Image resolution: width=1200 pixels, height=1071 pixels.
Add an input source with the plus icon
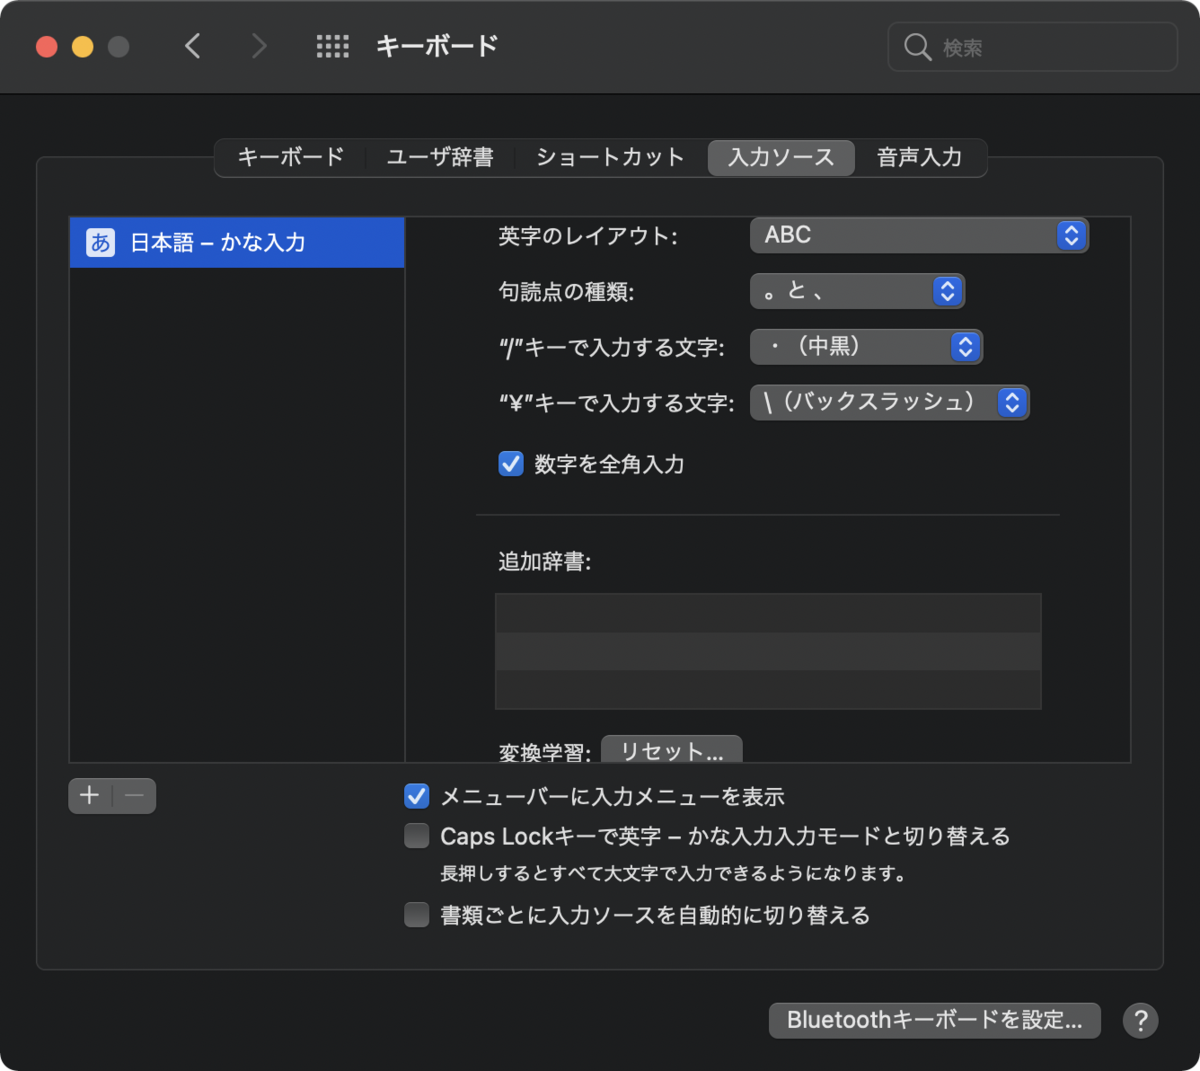tap(88, 796)
